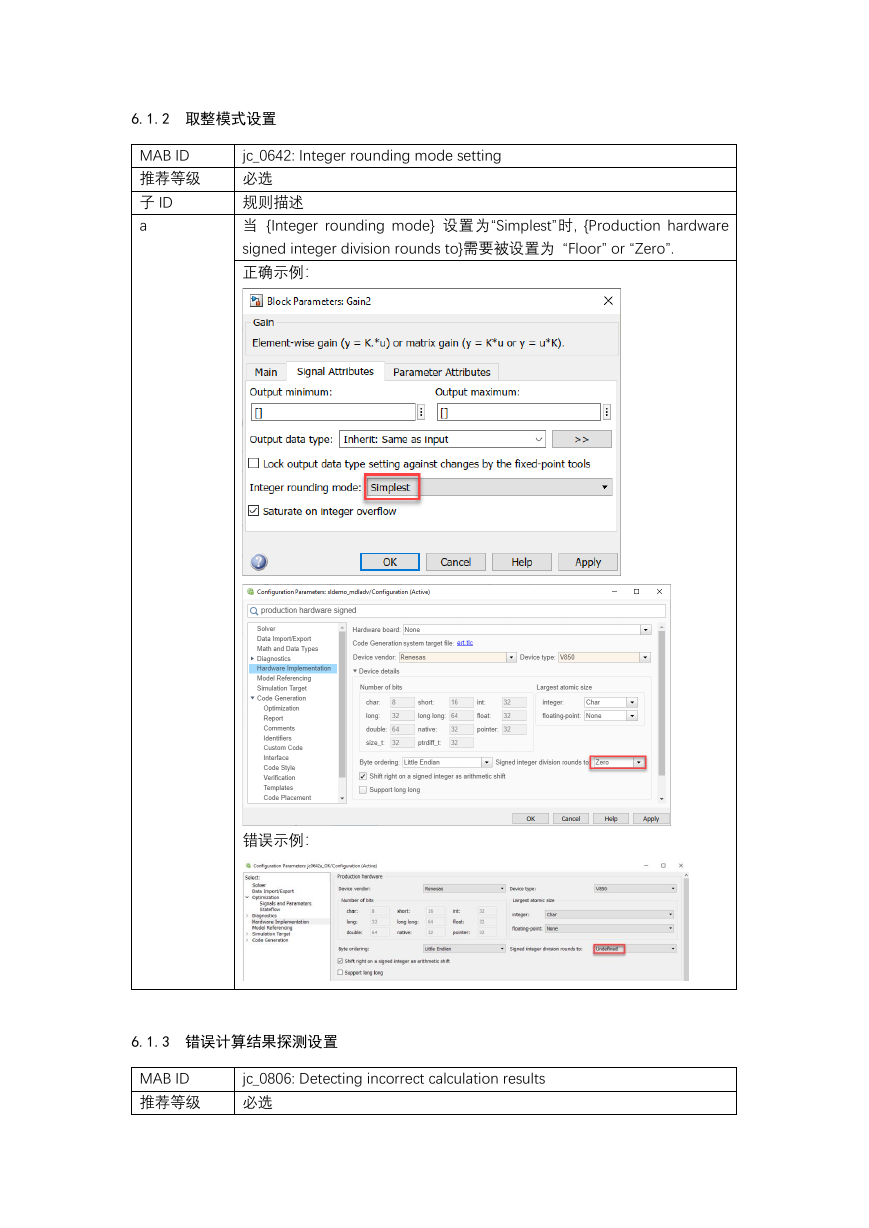
Task: Open the Main tab in Gain2 dialog
Action: click(x=266, y=372)
